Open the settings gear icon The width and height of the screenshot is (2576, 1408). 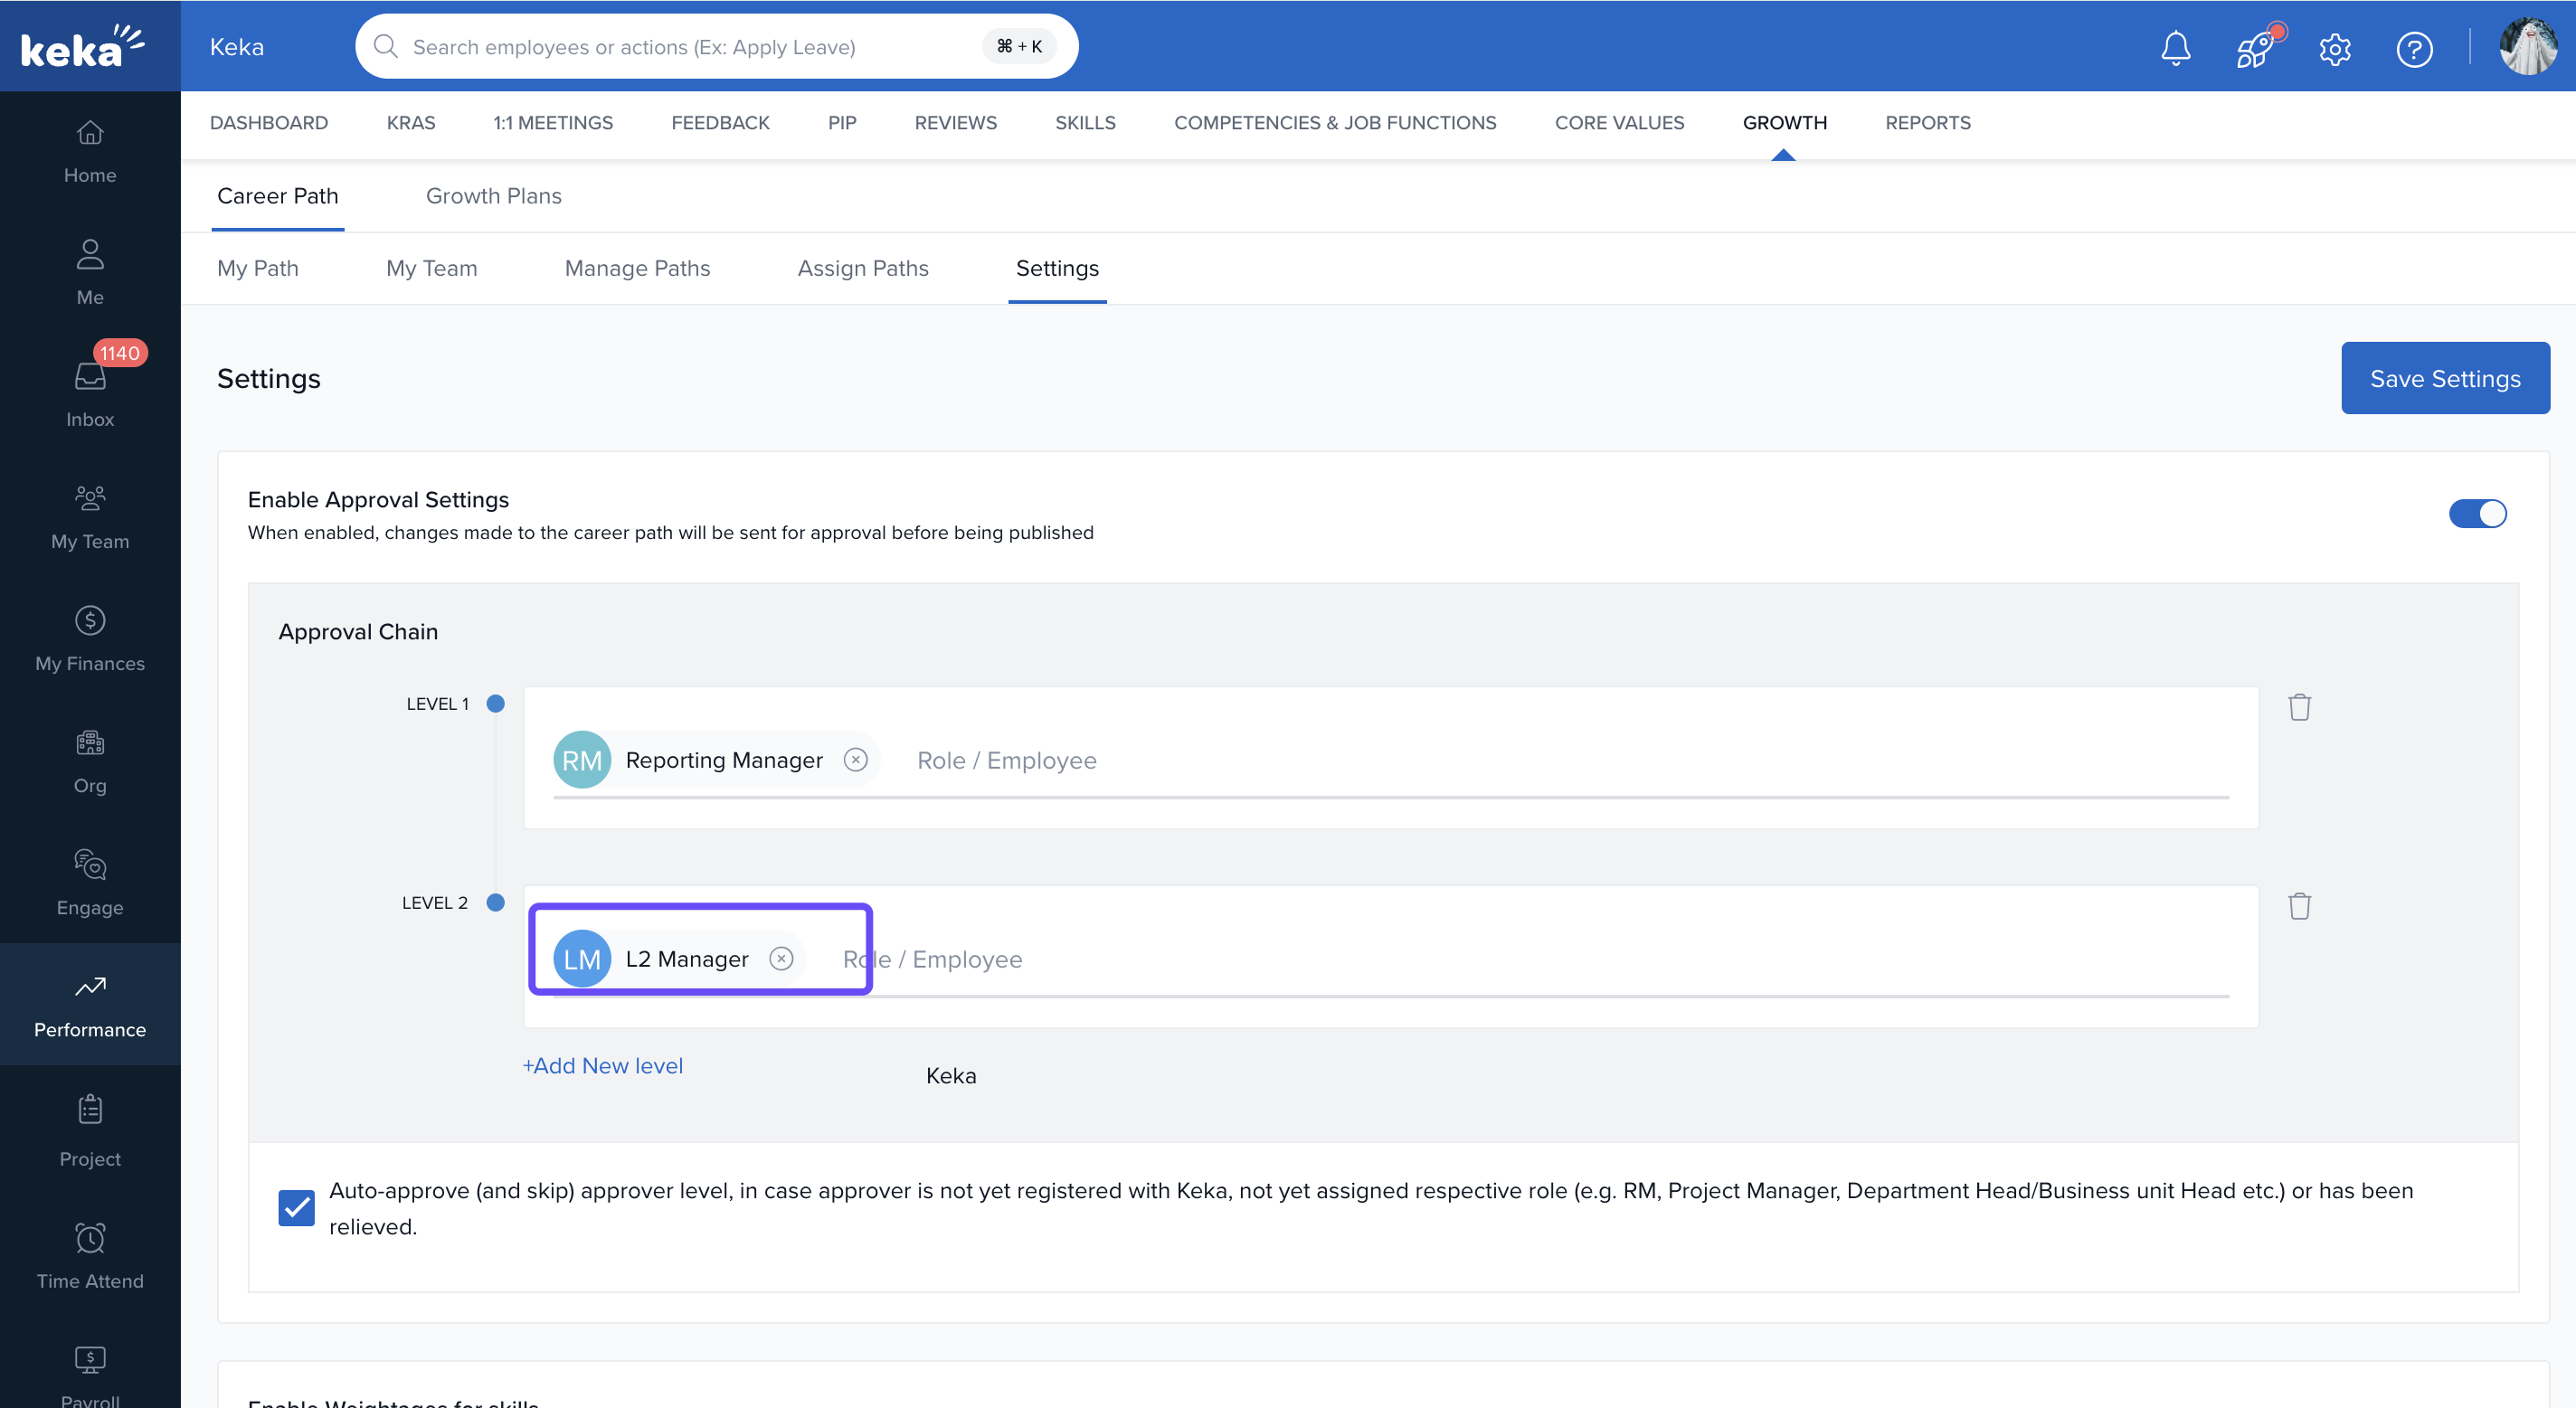click(x=2335, y=48)
